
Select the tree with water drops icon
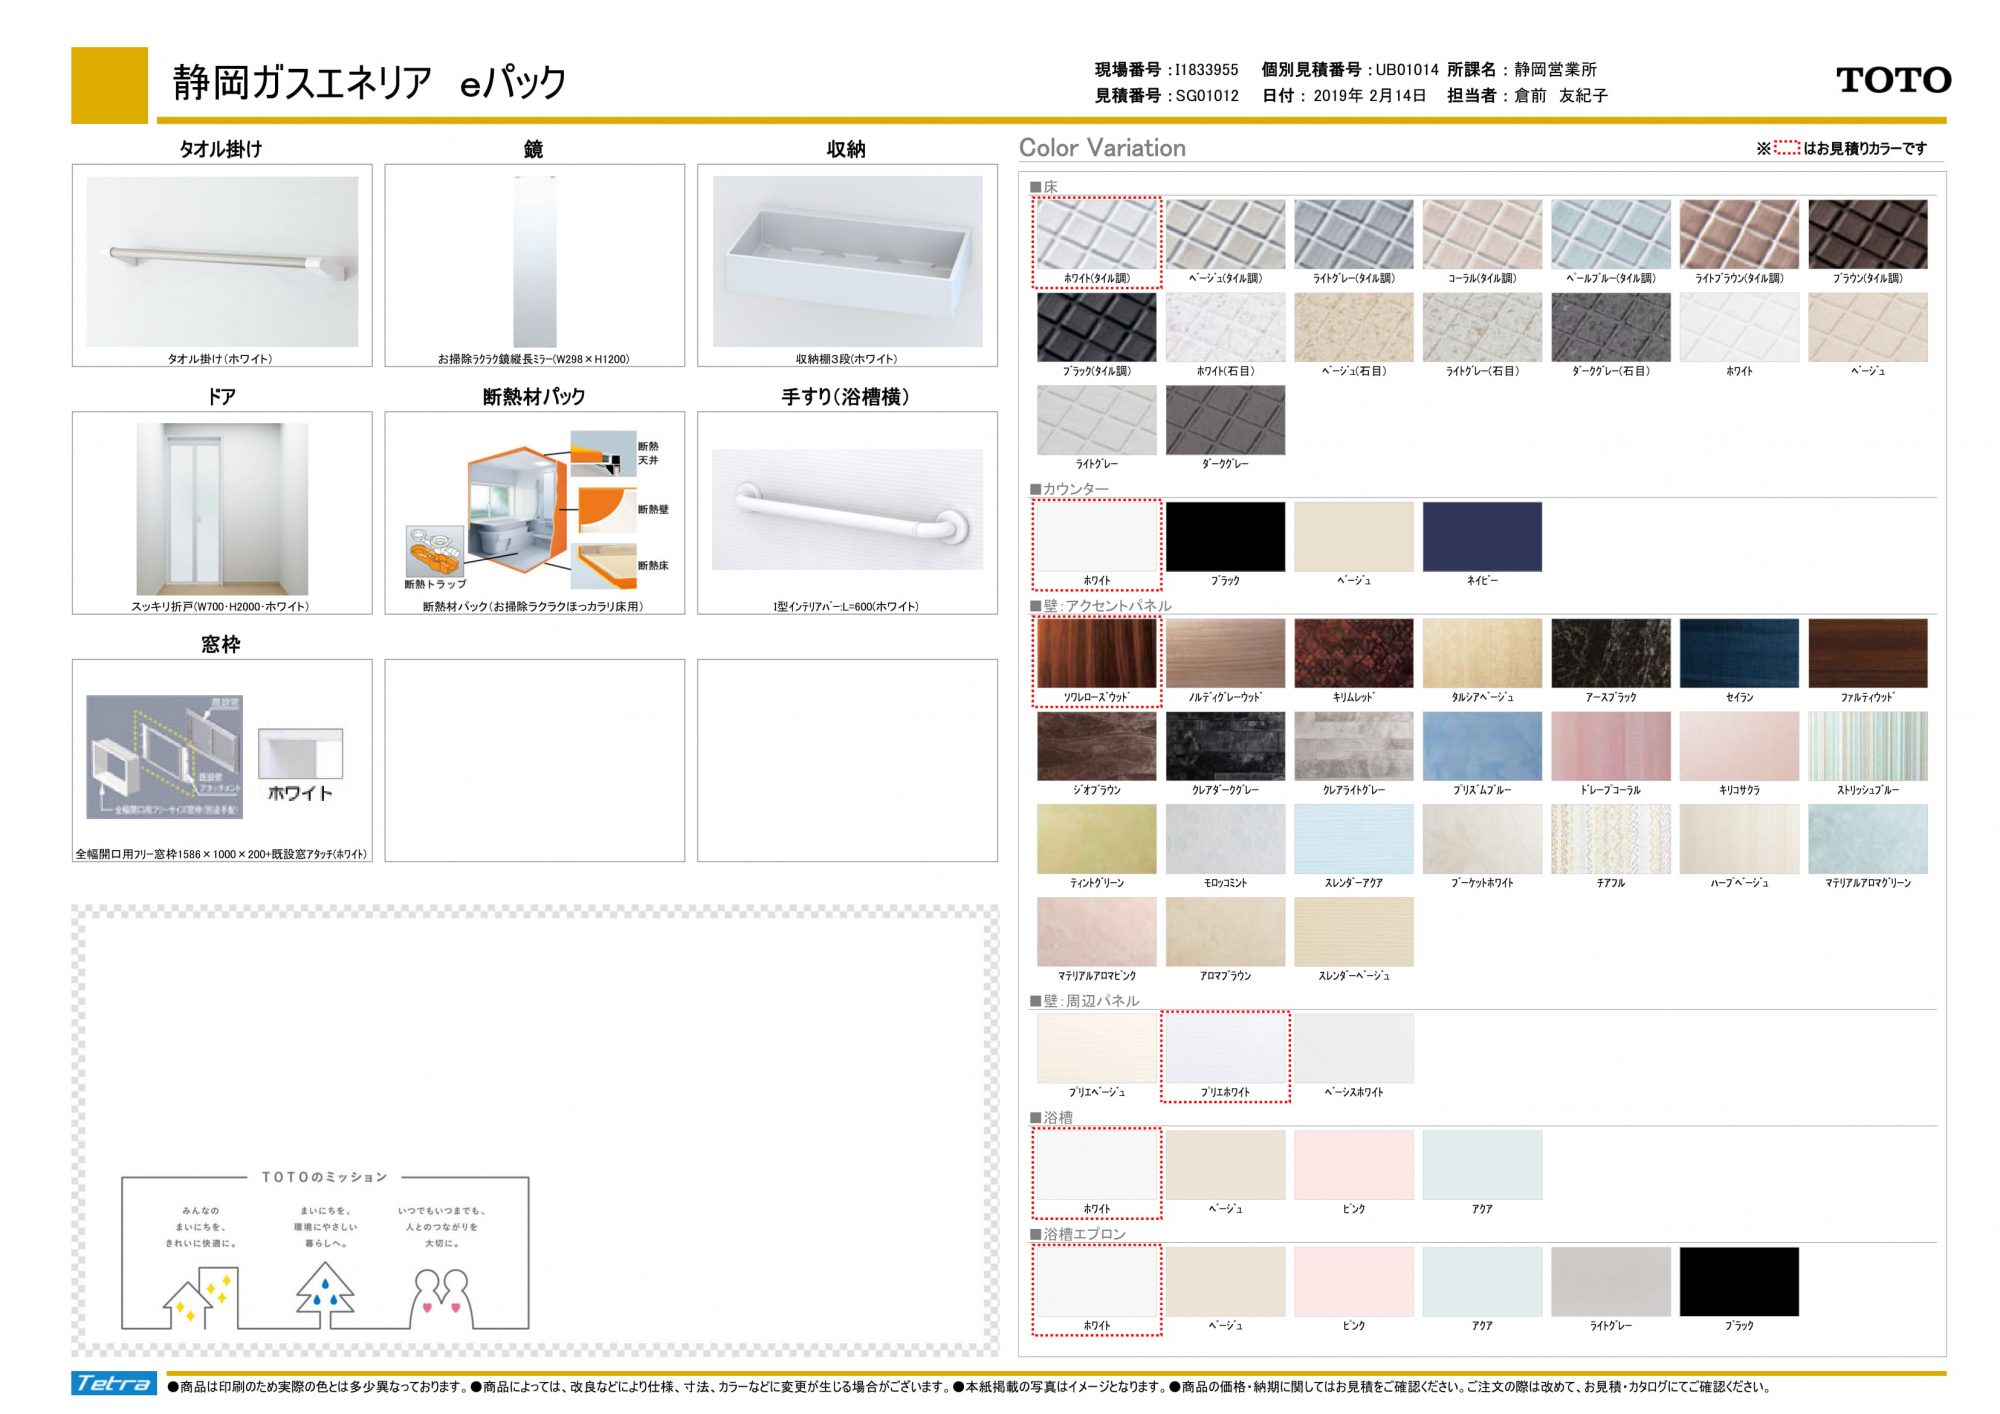click(x=325, y=1295)
